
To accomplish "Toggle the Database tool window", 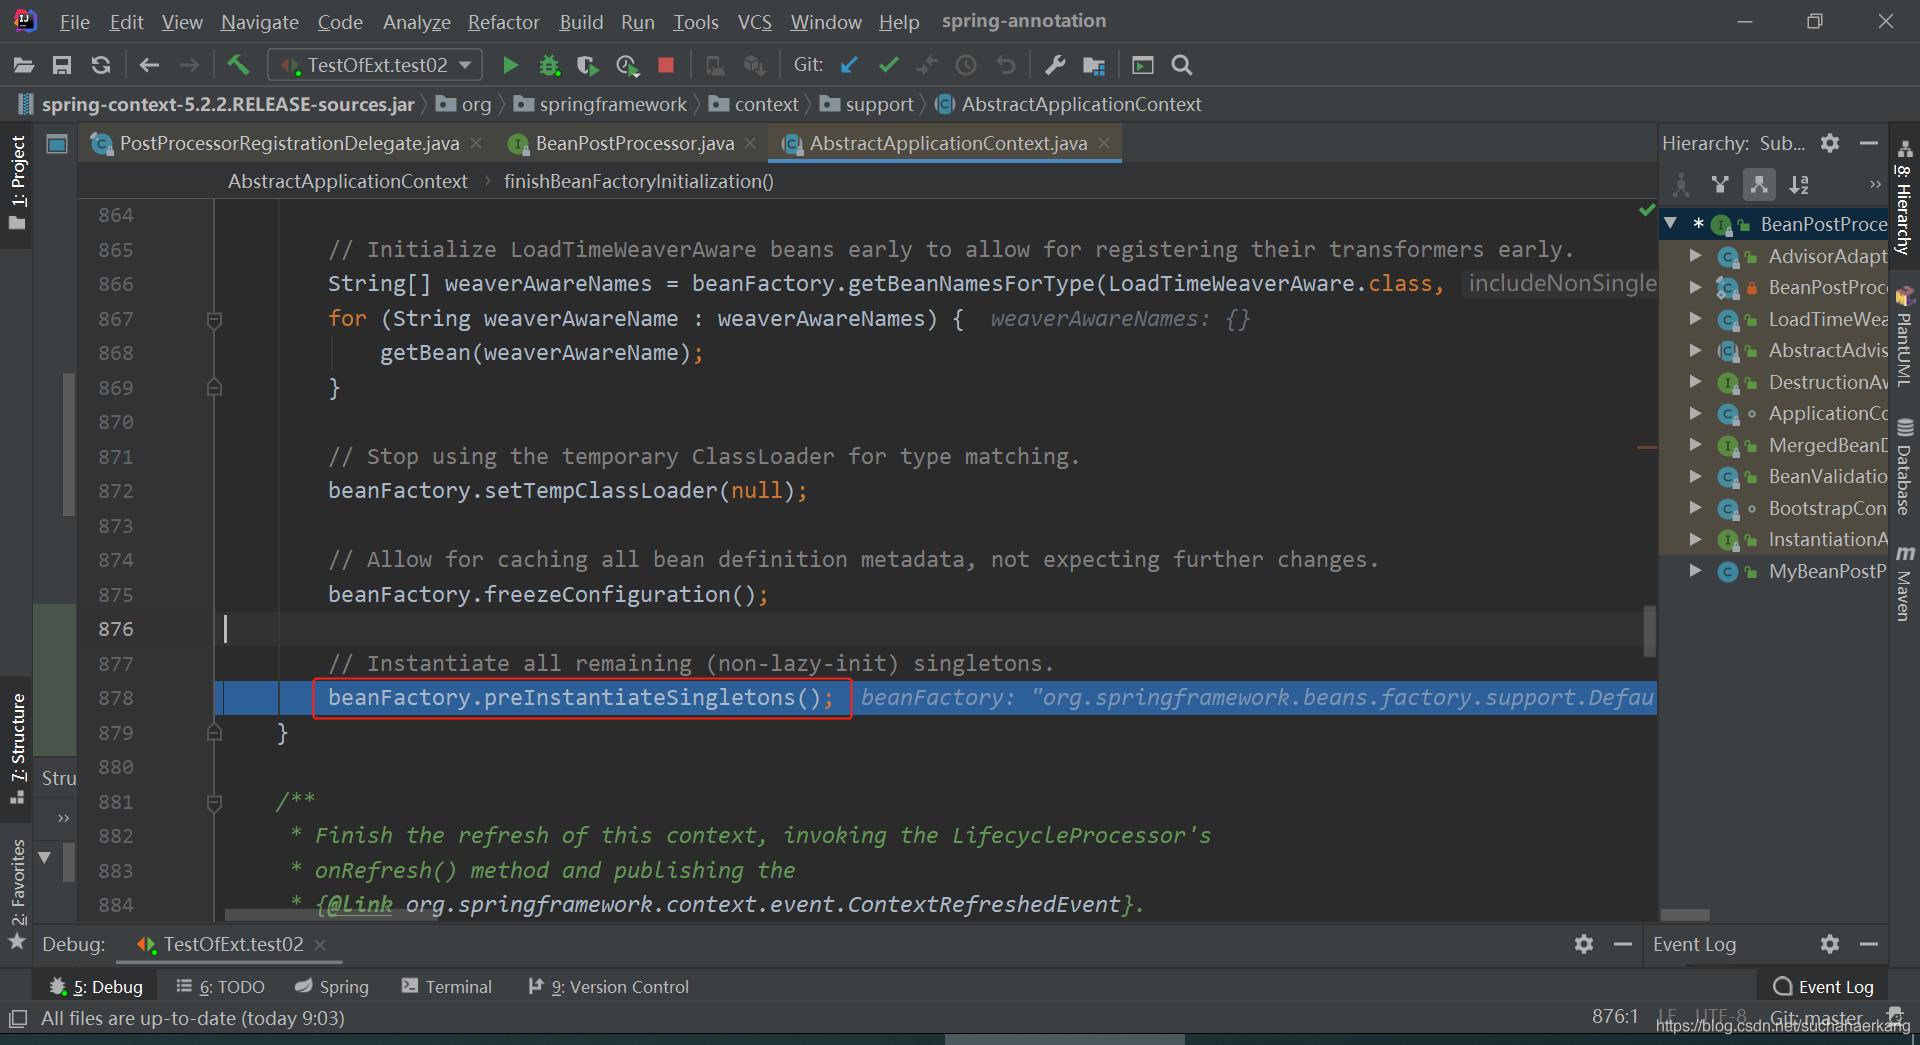I will pyautogui.click(x=1904, y=467).
